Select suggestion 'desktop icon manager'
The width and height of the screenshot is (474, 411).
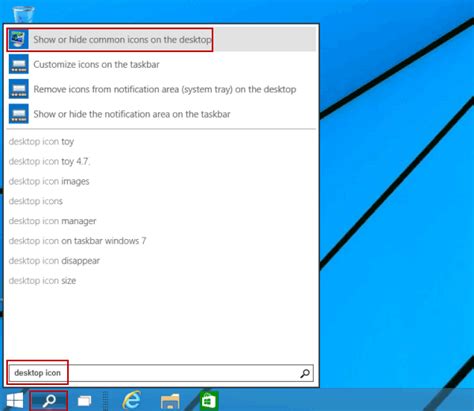(52, 221)
